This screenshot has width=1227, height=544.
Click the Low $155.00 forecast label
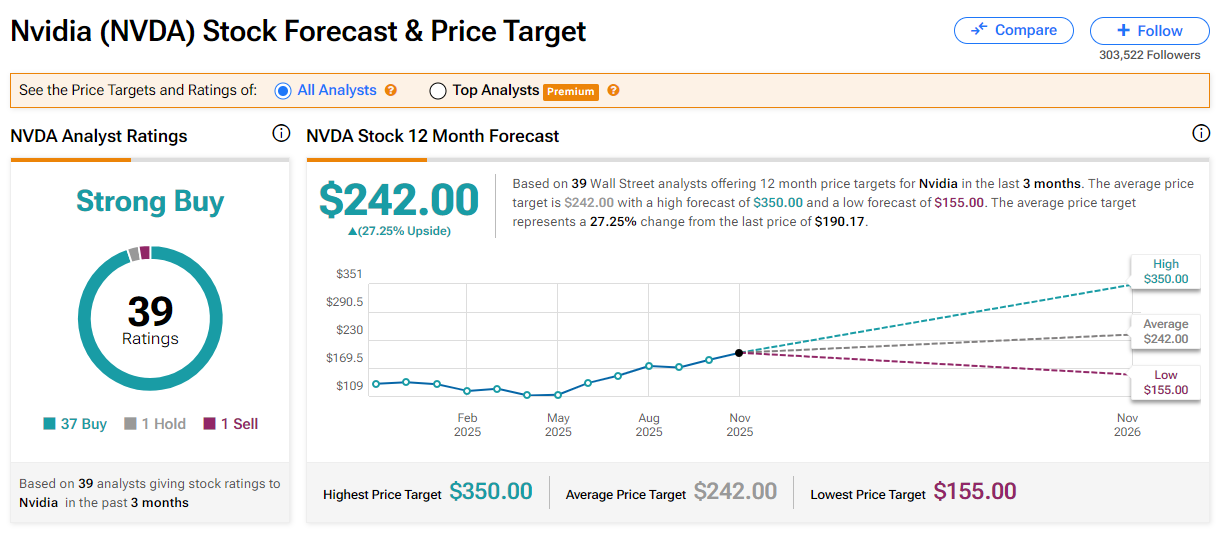pyautogui.click(x=1166, y=382)
